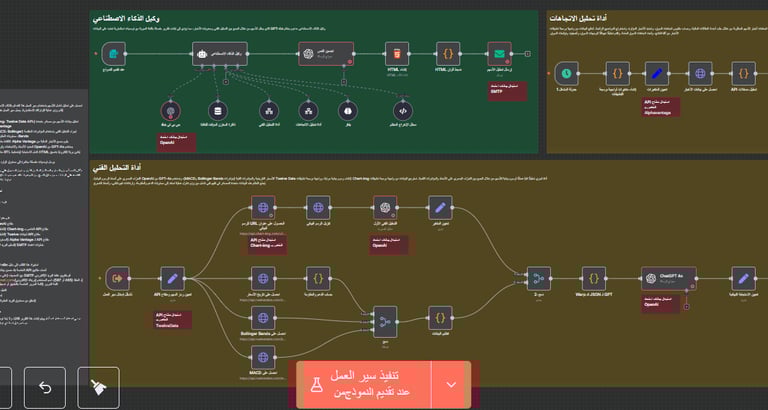The width and height of the screenshot is (768, 410).
Task: Open the OpenAI node next to the HTML node
Action: pyautogui.click(x=326, y=54)
